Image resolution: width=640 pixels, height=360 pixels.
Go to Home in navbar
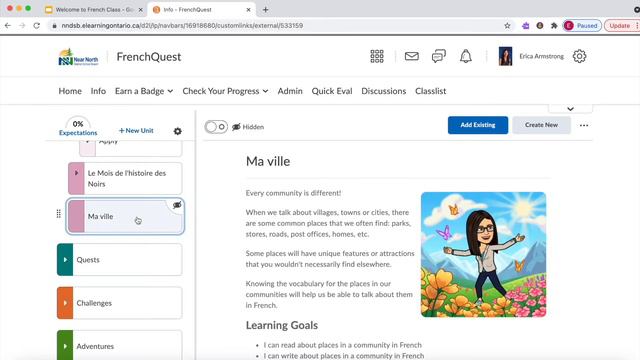(70, 91)
